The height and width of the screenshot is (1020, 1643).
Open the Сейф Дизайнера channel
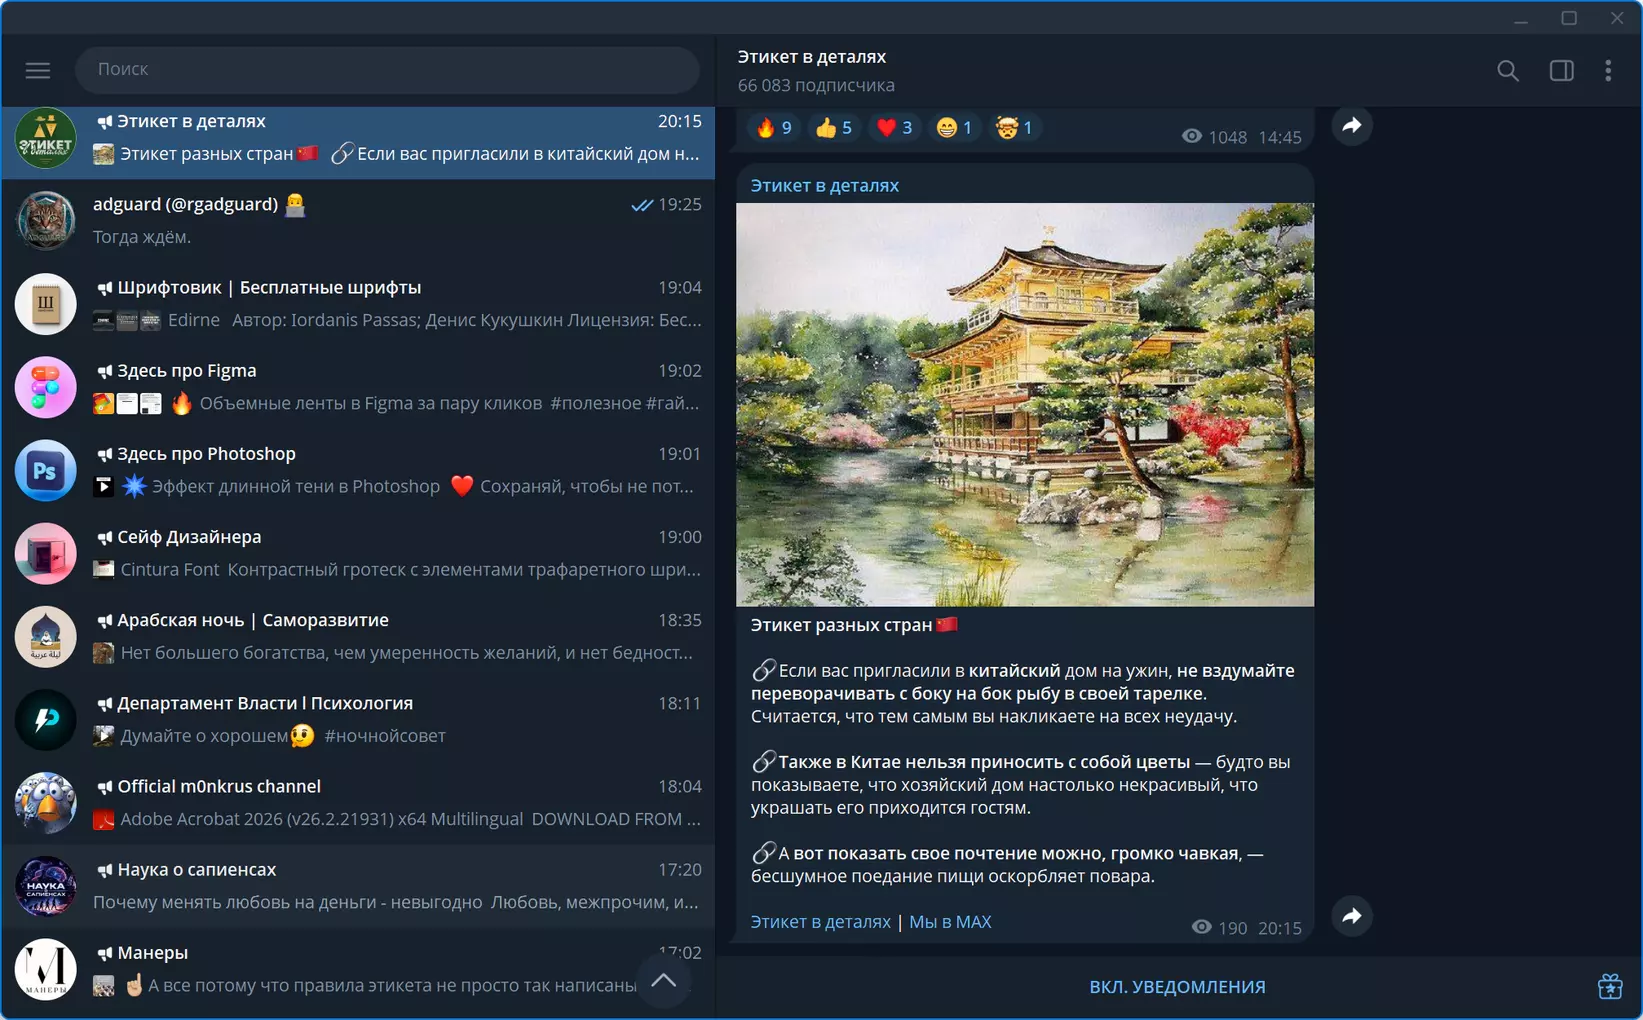click(358, 553)
